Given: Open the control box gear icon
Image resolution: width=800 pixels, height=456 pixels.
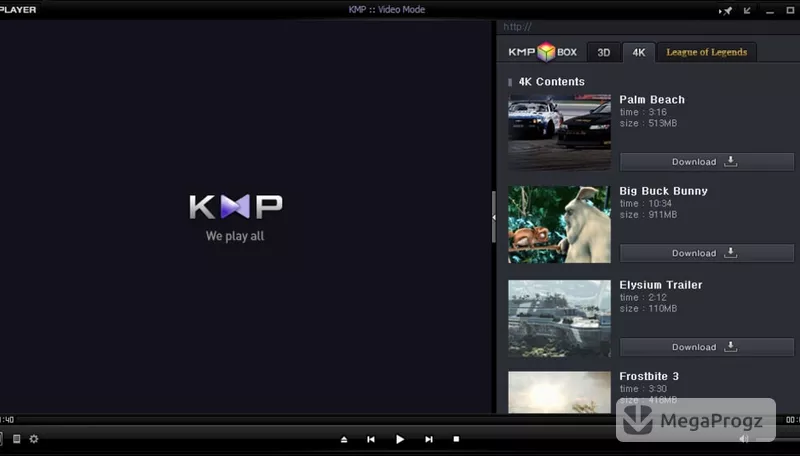Looking at the screenshot, I should tap(34, 439).
